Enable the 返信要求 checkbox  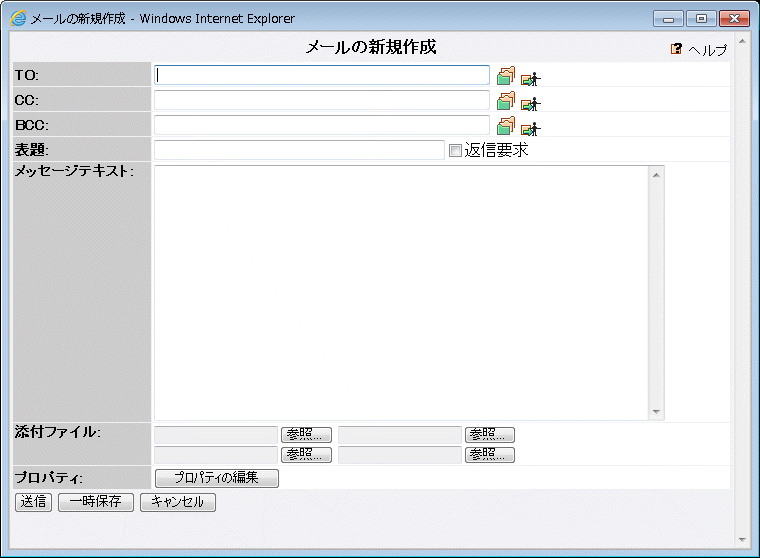point(455,150)
